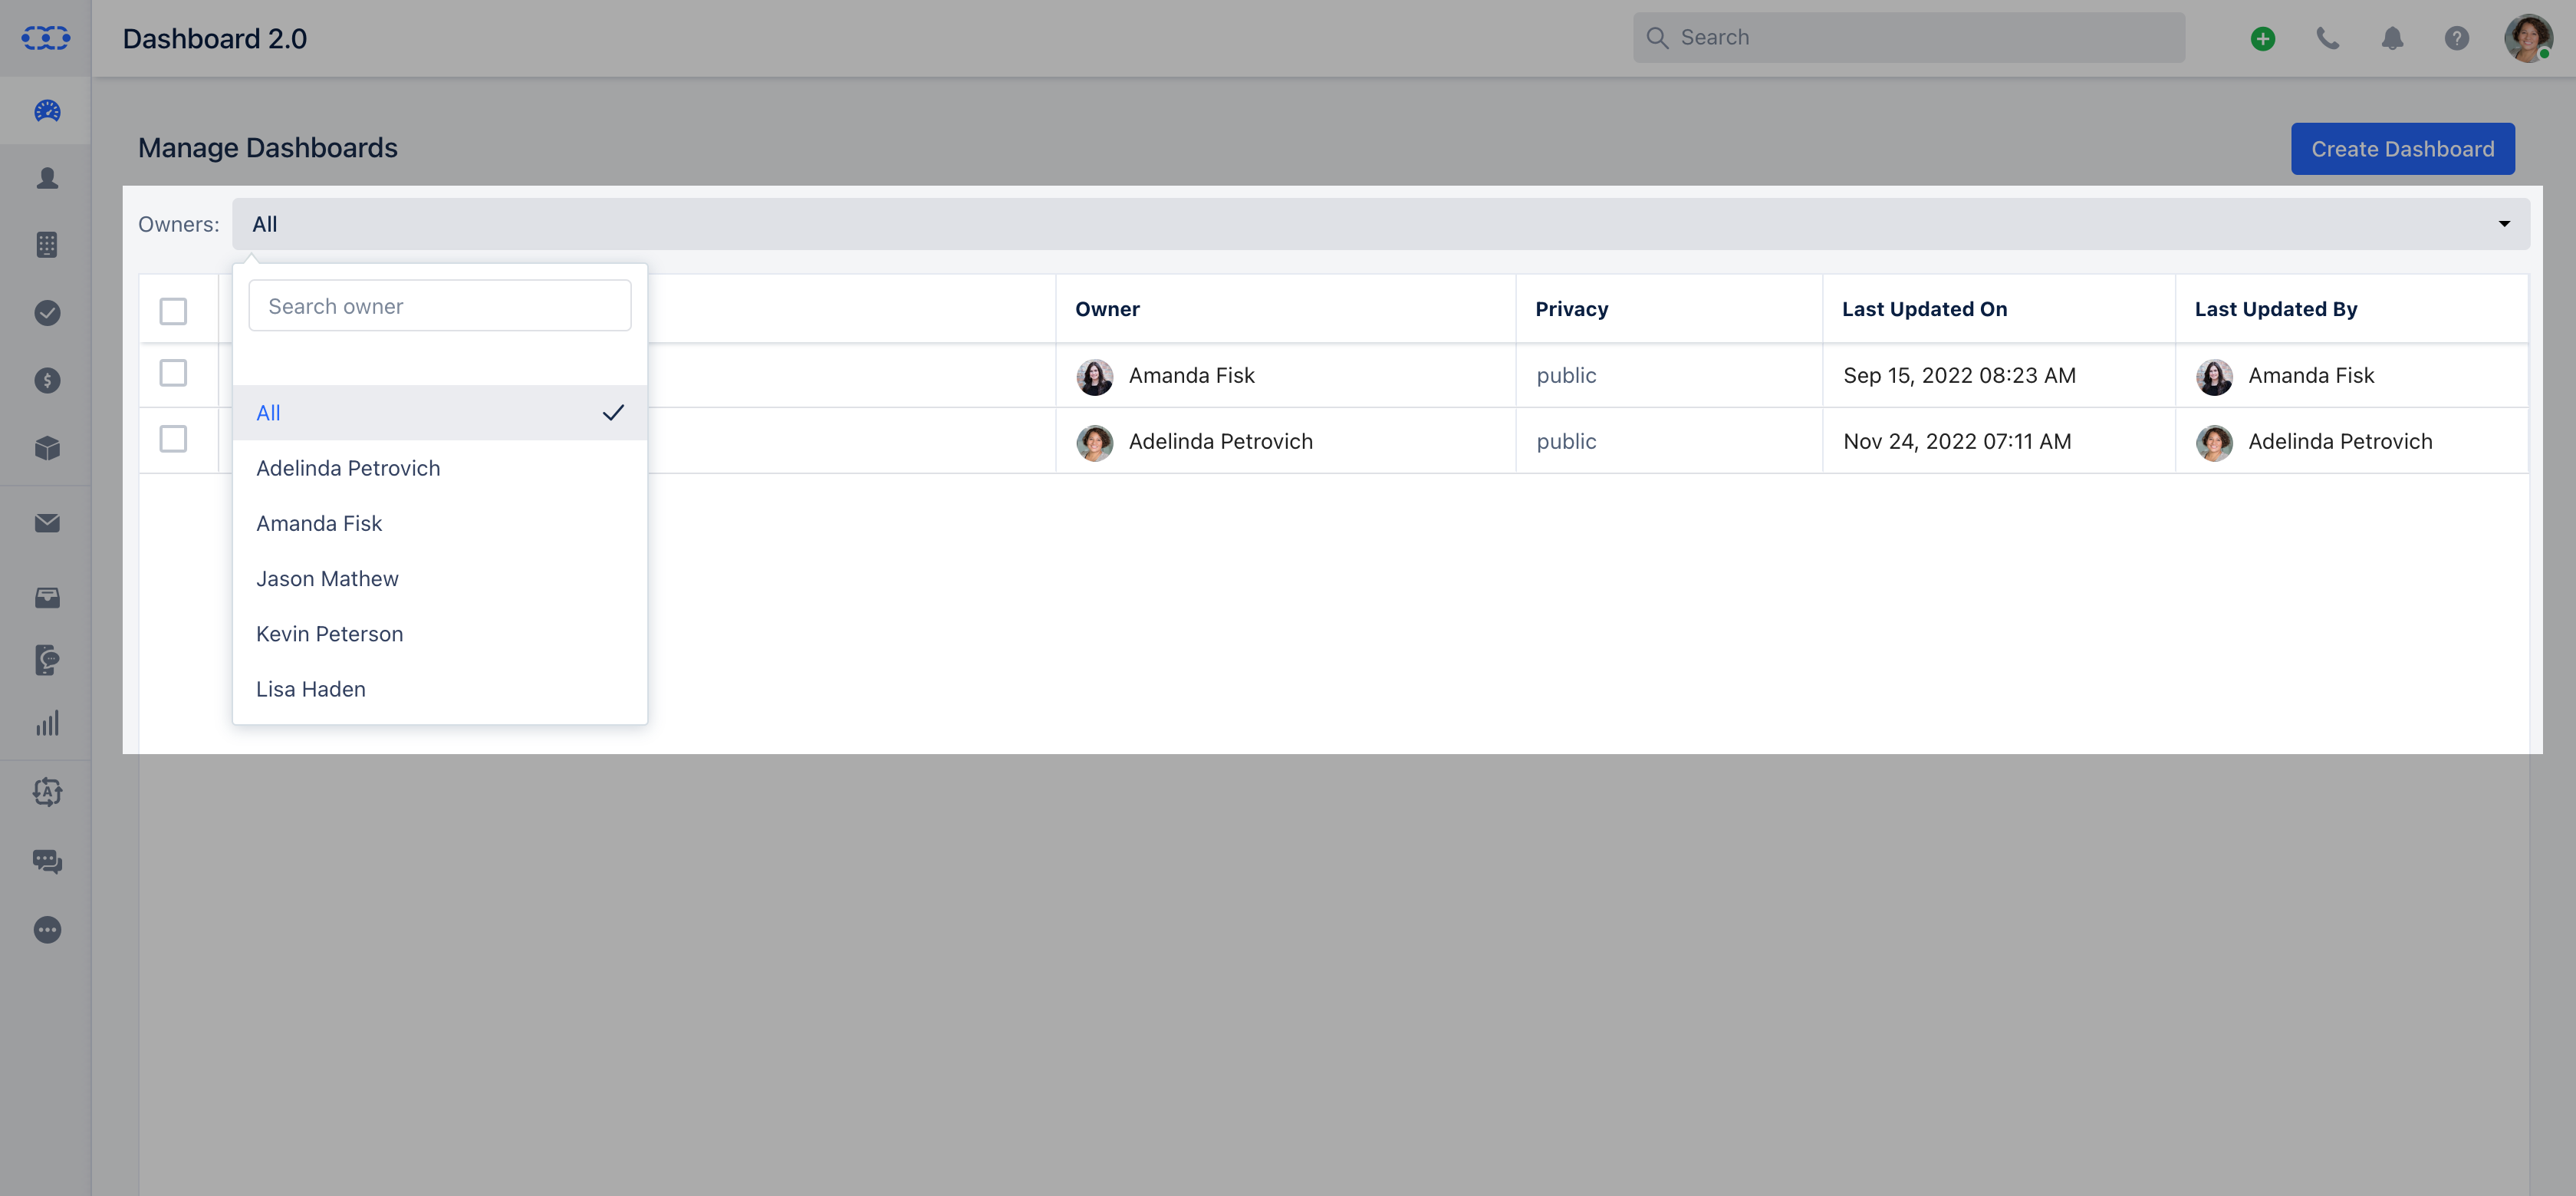The image size is (2576, 1196).
Task: Click Amanda Fisk in Last Updated By column
Action: click(2311, 375)
